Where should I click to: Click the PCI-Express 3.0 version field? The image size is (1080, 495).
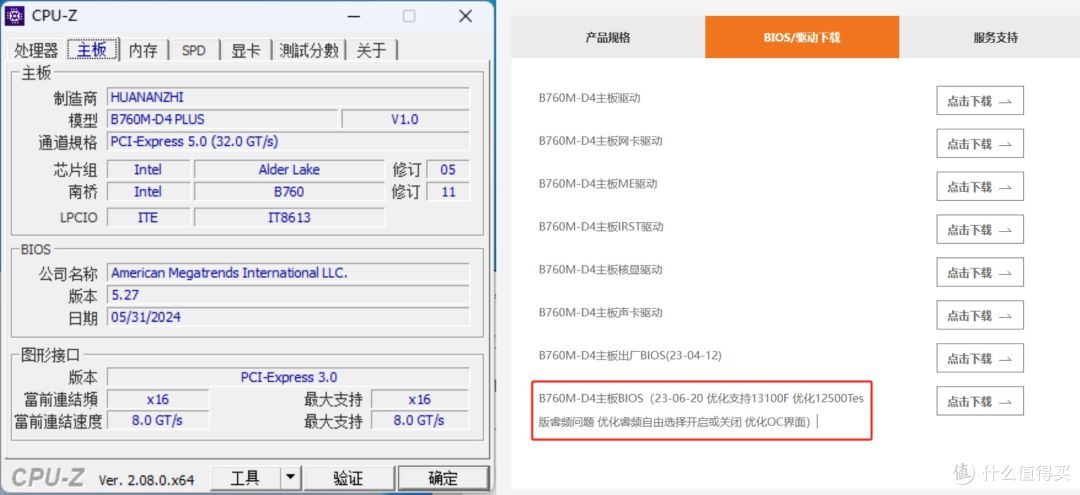pyautogui.click(x=288, y=377)
